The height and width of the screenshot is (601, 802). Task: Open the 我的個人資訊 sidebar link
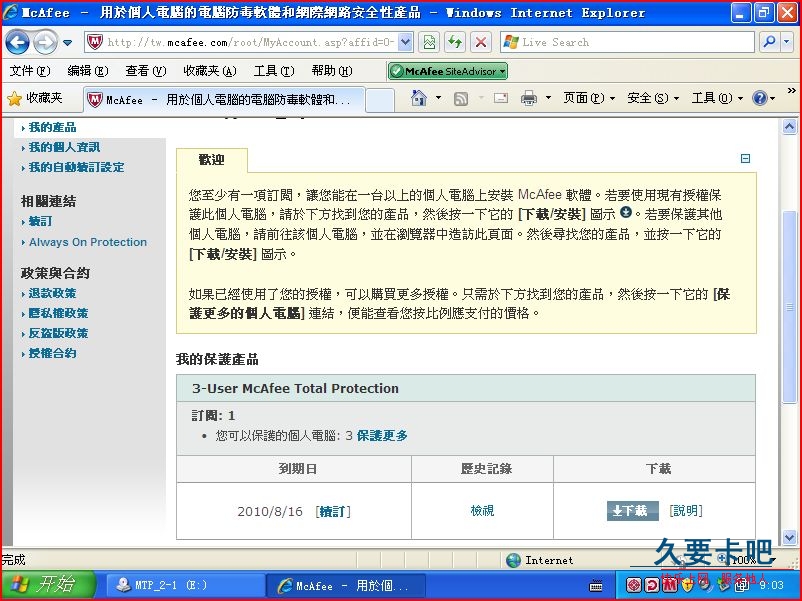(64, 147)
